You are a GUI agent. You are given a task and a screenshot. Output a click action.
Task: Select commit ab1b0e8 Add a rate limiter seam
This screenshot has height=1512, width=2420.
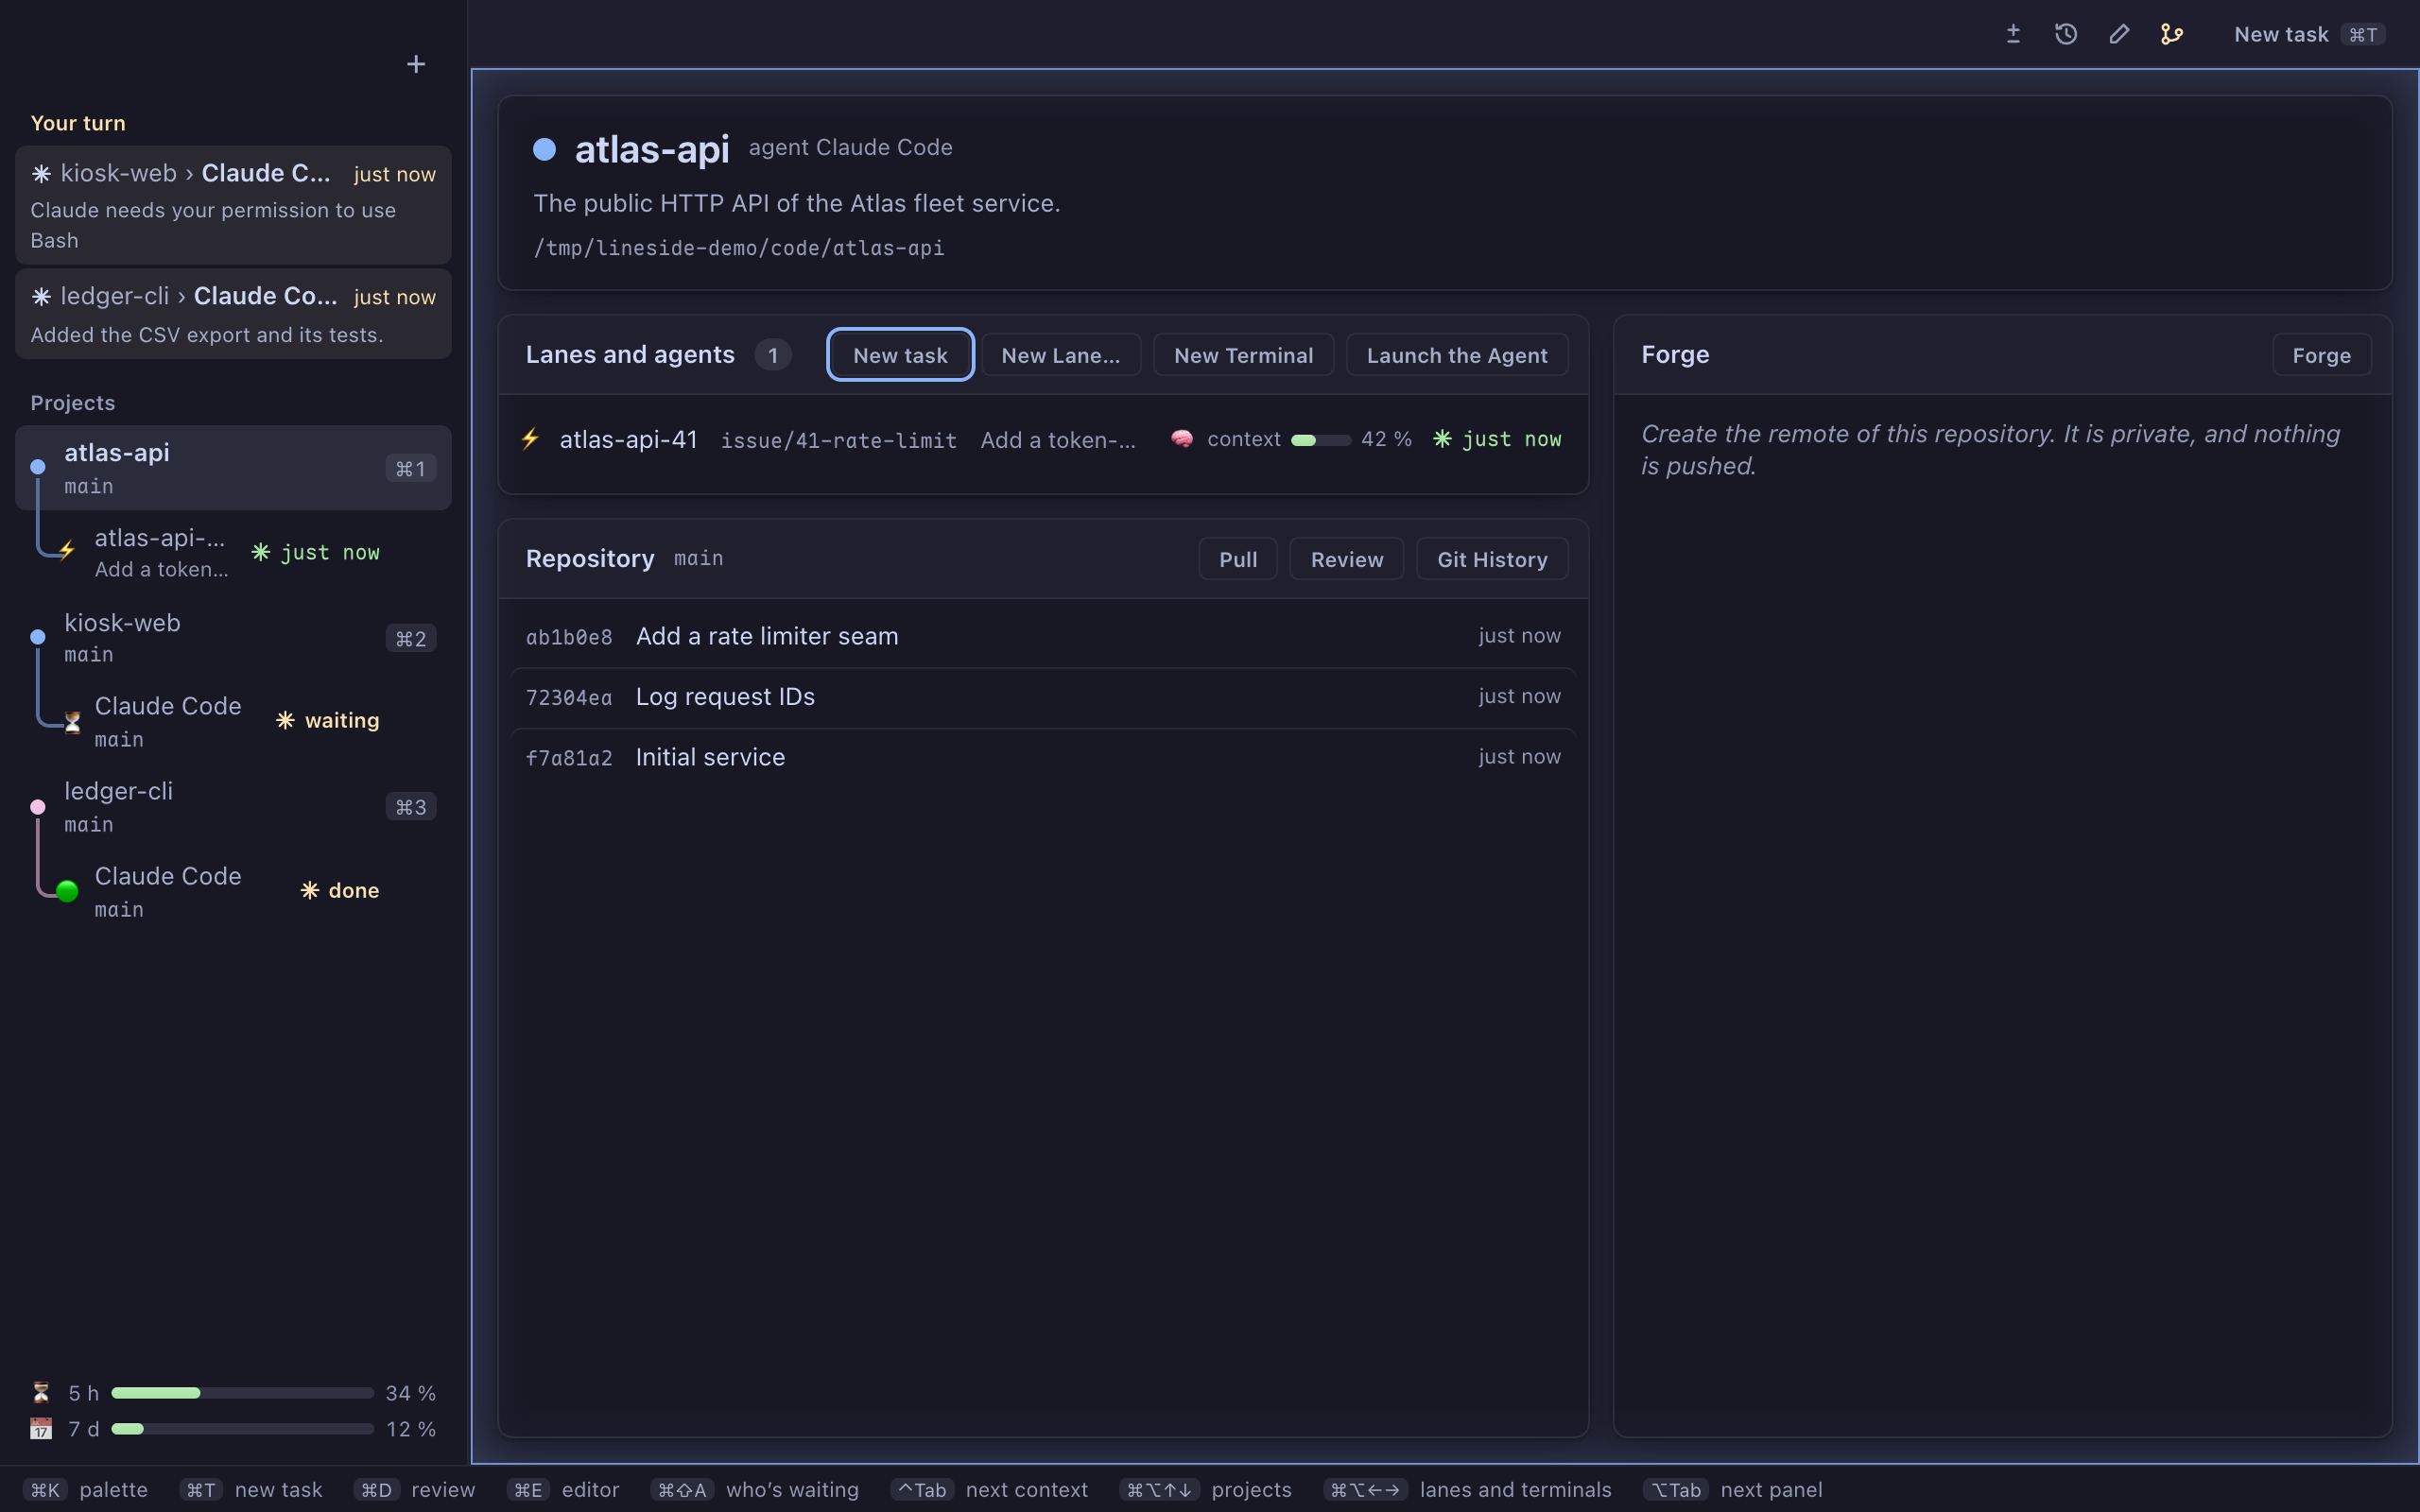(x=1043, y=636)
